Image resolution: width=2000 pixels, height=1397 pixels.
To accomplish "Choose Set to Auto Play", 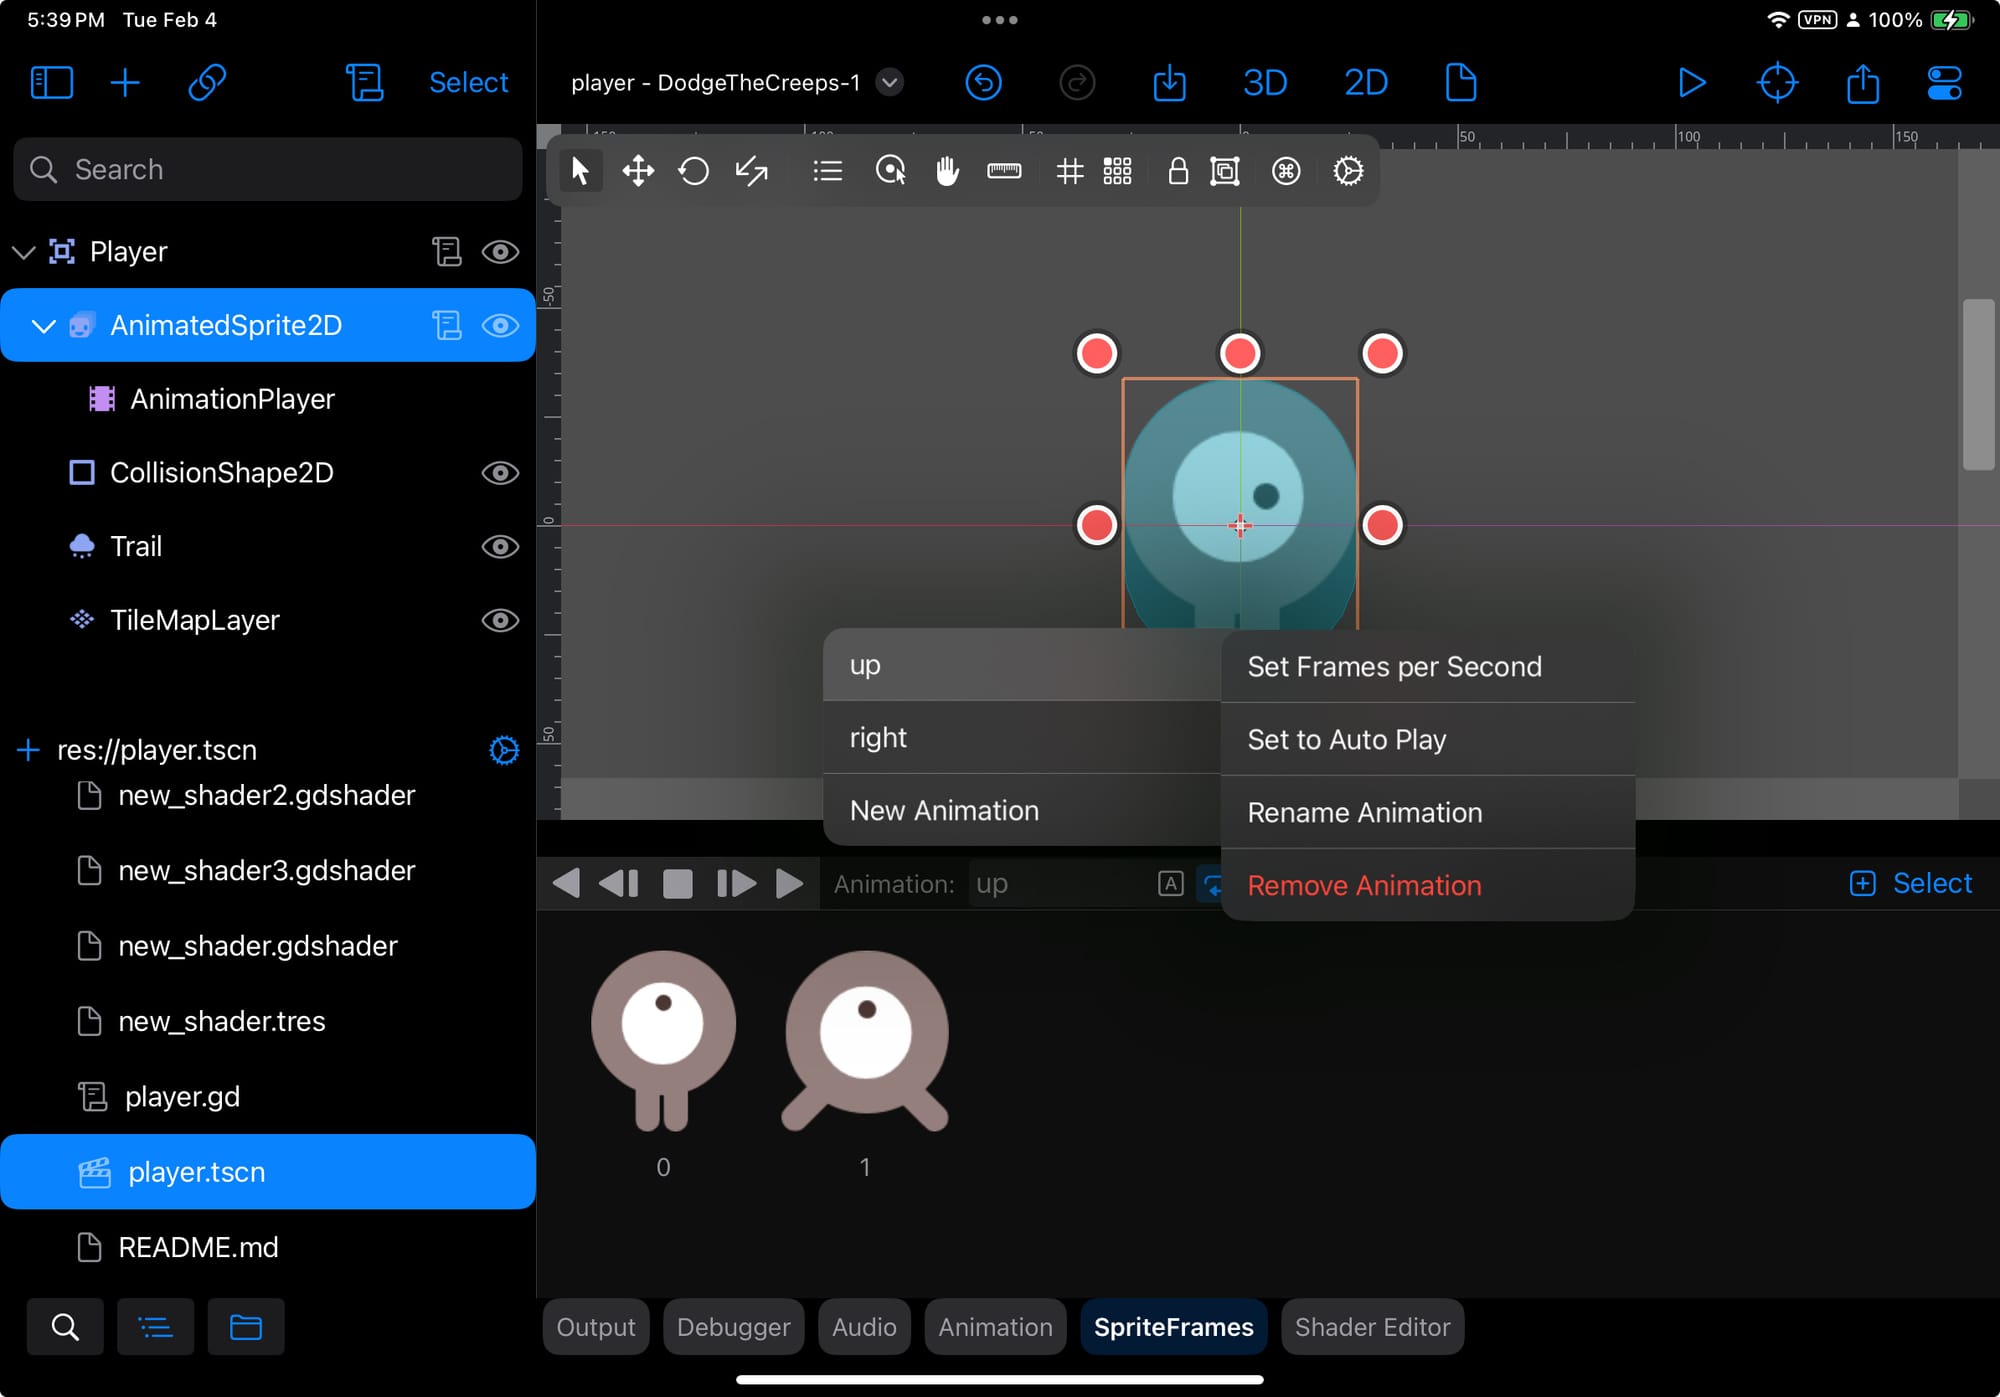I will point(1346,740).
